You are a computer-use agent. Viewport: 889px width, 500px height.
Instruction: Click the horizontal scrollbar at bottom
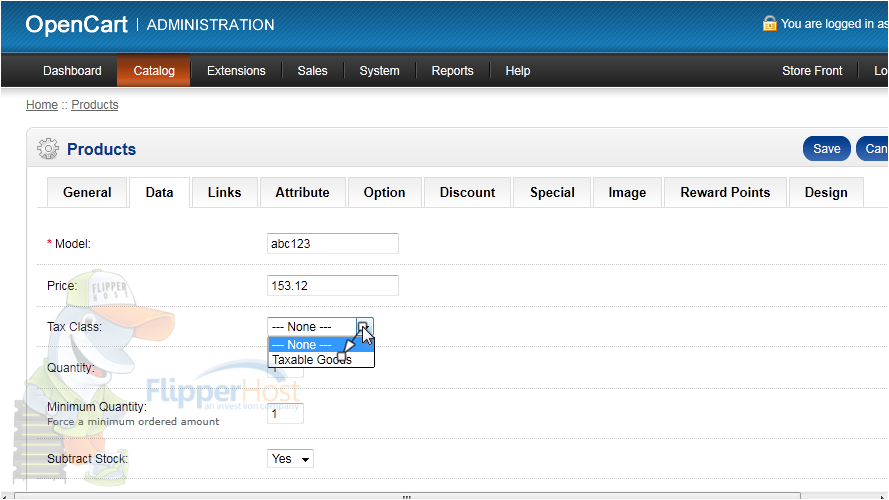point(407,496)
